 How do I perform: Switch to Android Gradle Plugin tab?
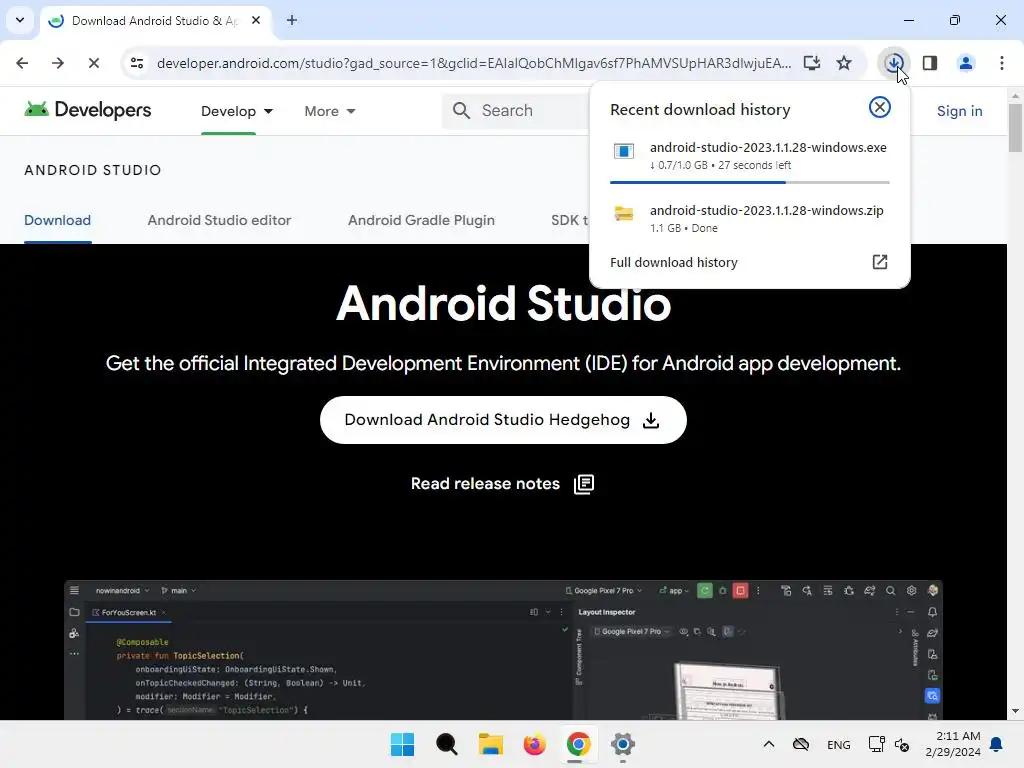pyautogui.click(x=421, y=220)
